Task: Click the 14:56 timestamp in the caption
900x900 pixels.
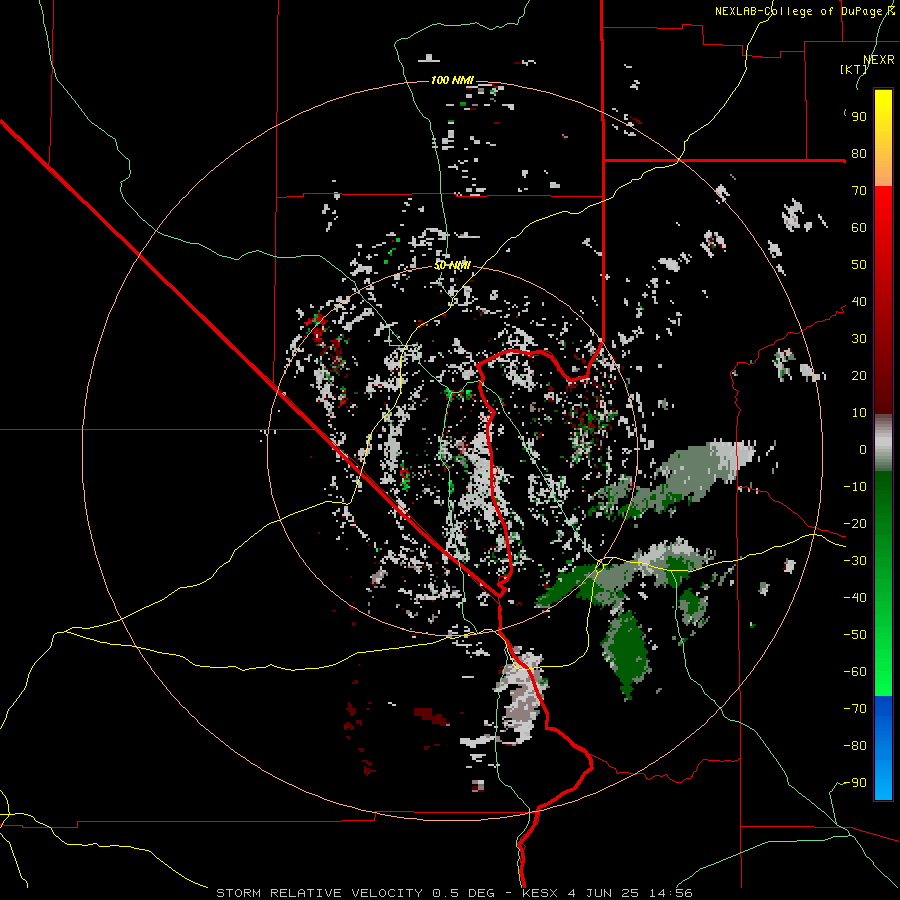Action: coord(670,893)
